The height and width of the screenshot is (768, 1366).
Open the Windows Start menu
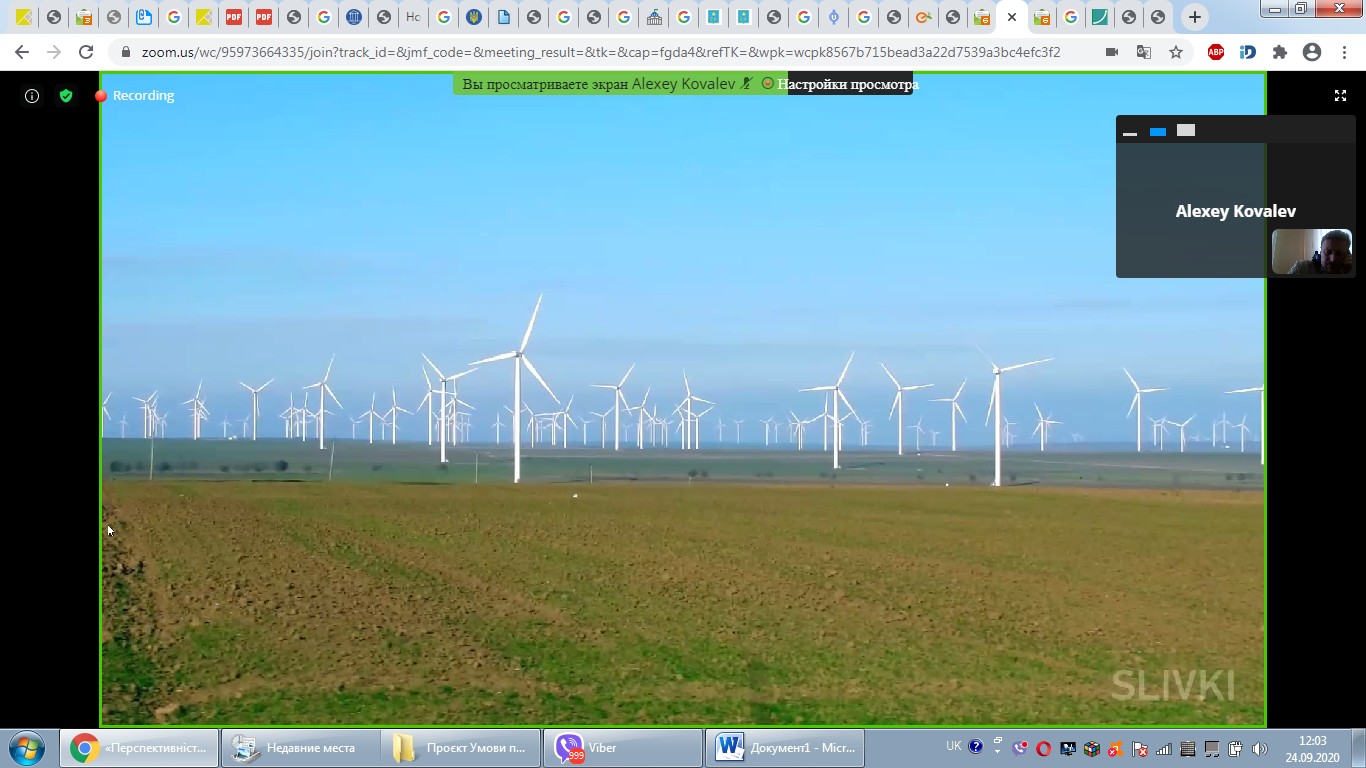[x=25, y=748]
